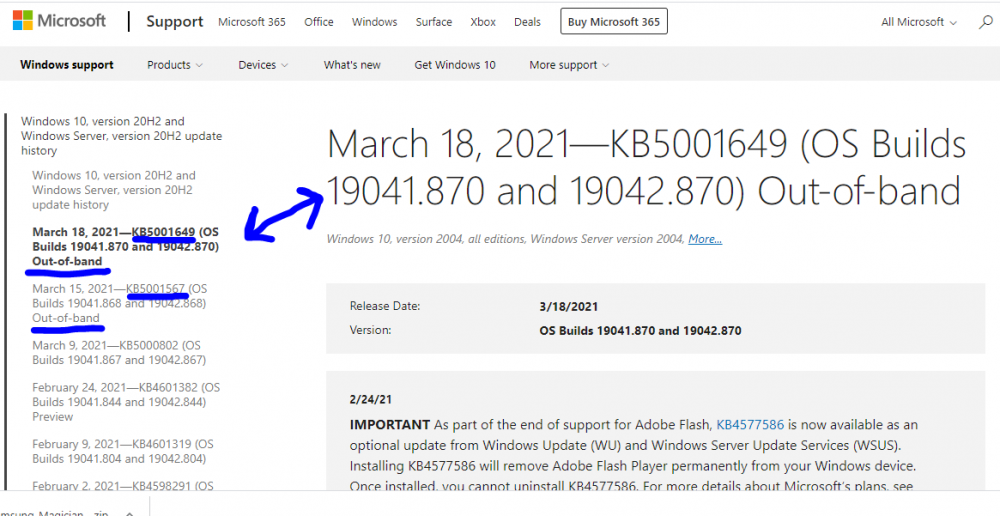Click the KB5001649 page title heading
This screenshot has height=516, width=1000.
click(646, 168)
